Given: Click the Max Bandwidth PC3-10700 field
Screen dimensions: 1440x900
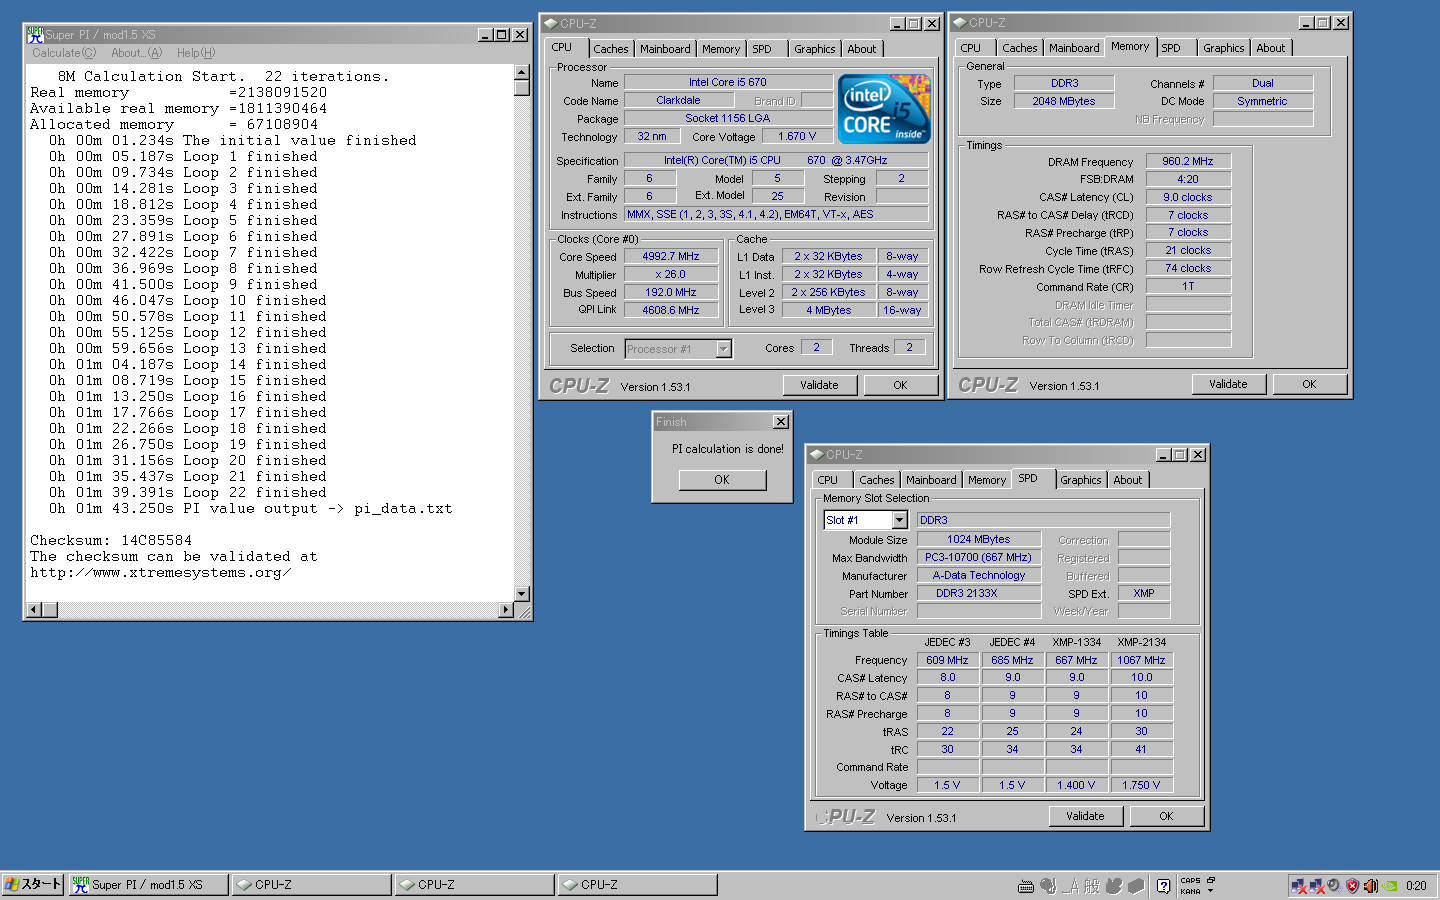Looking at the screenshot, I should point(978,557).
